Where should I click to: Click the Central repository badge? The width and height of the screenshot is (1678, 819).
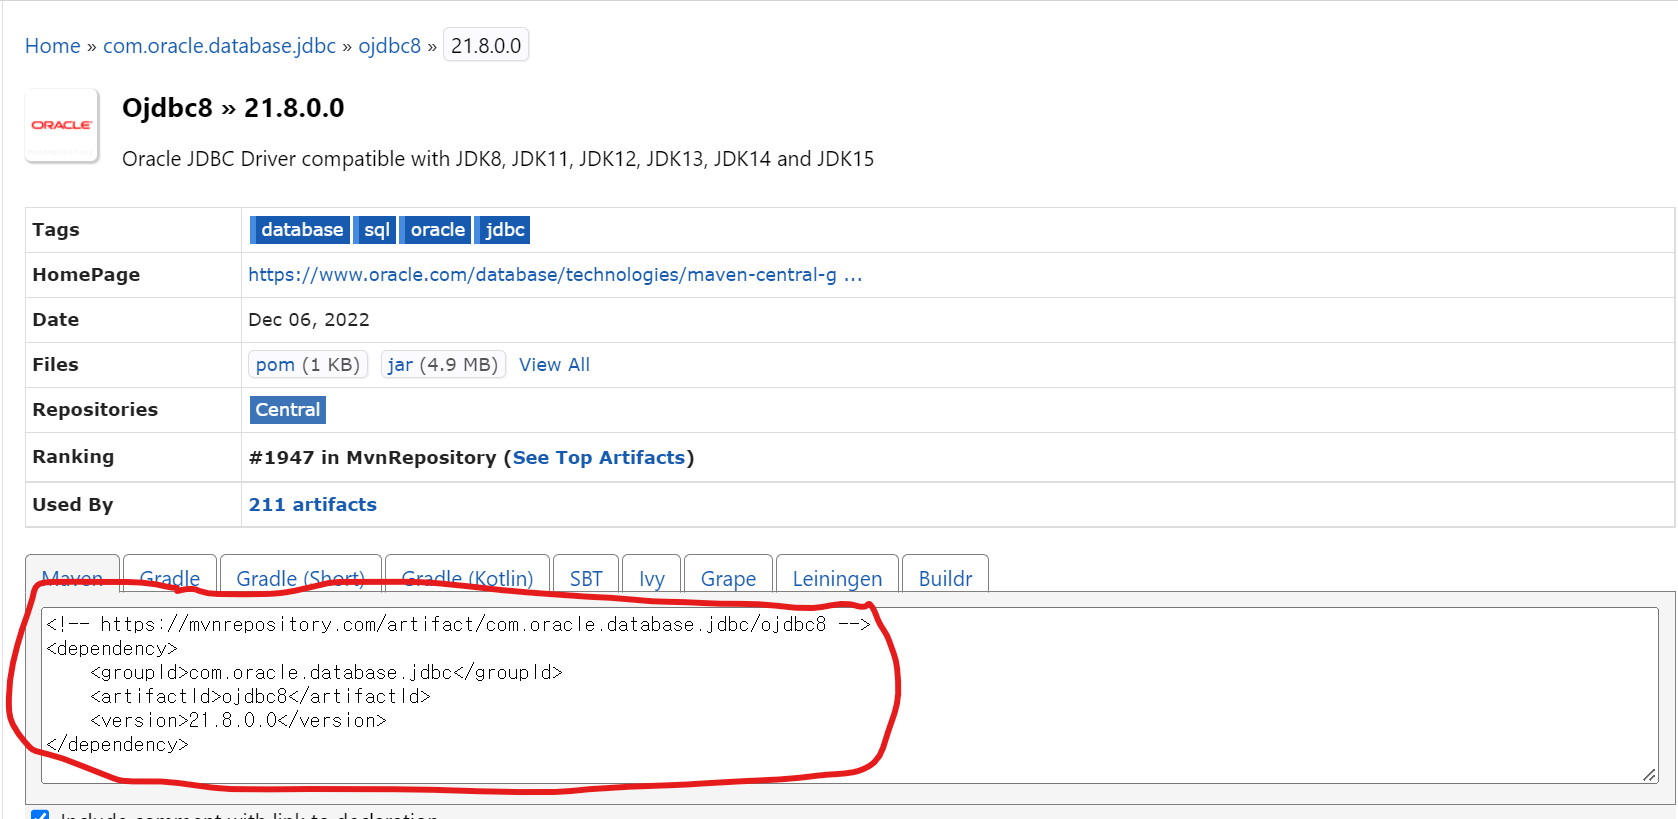click(x=288, y=410)
